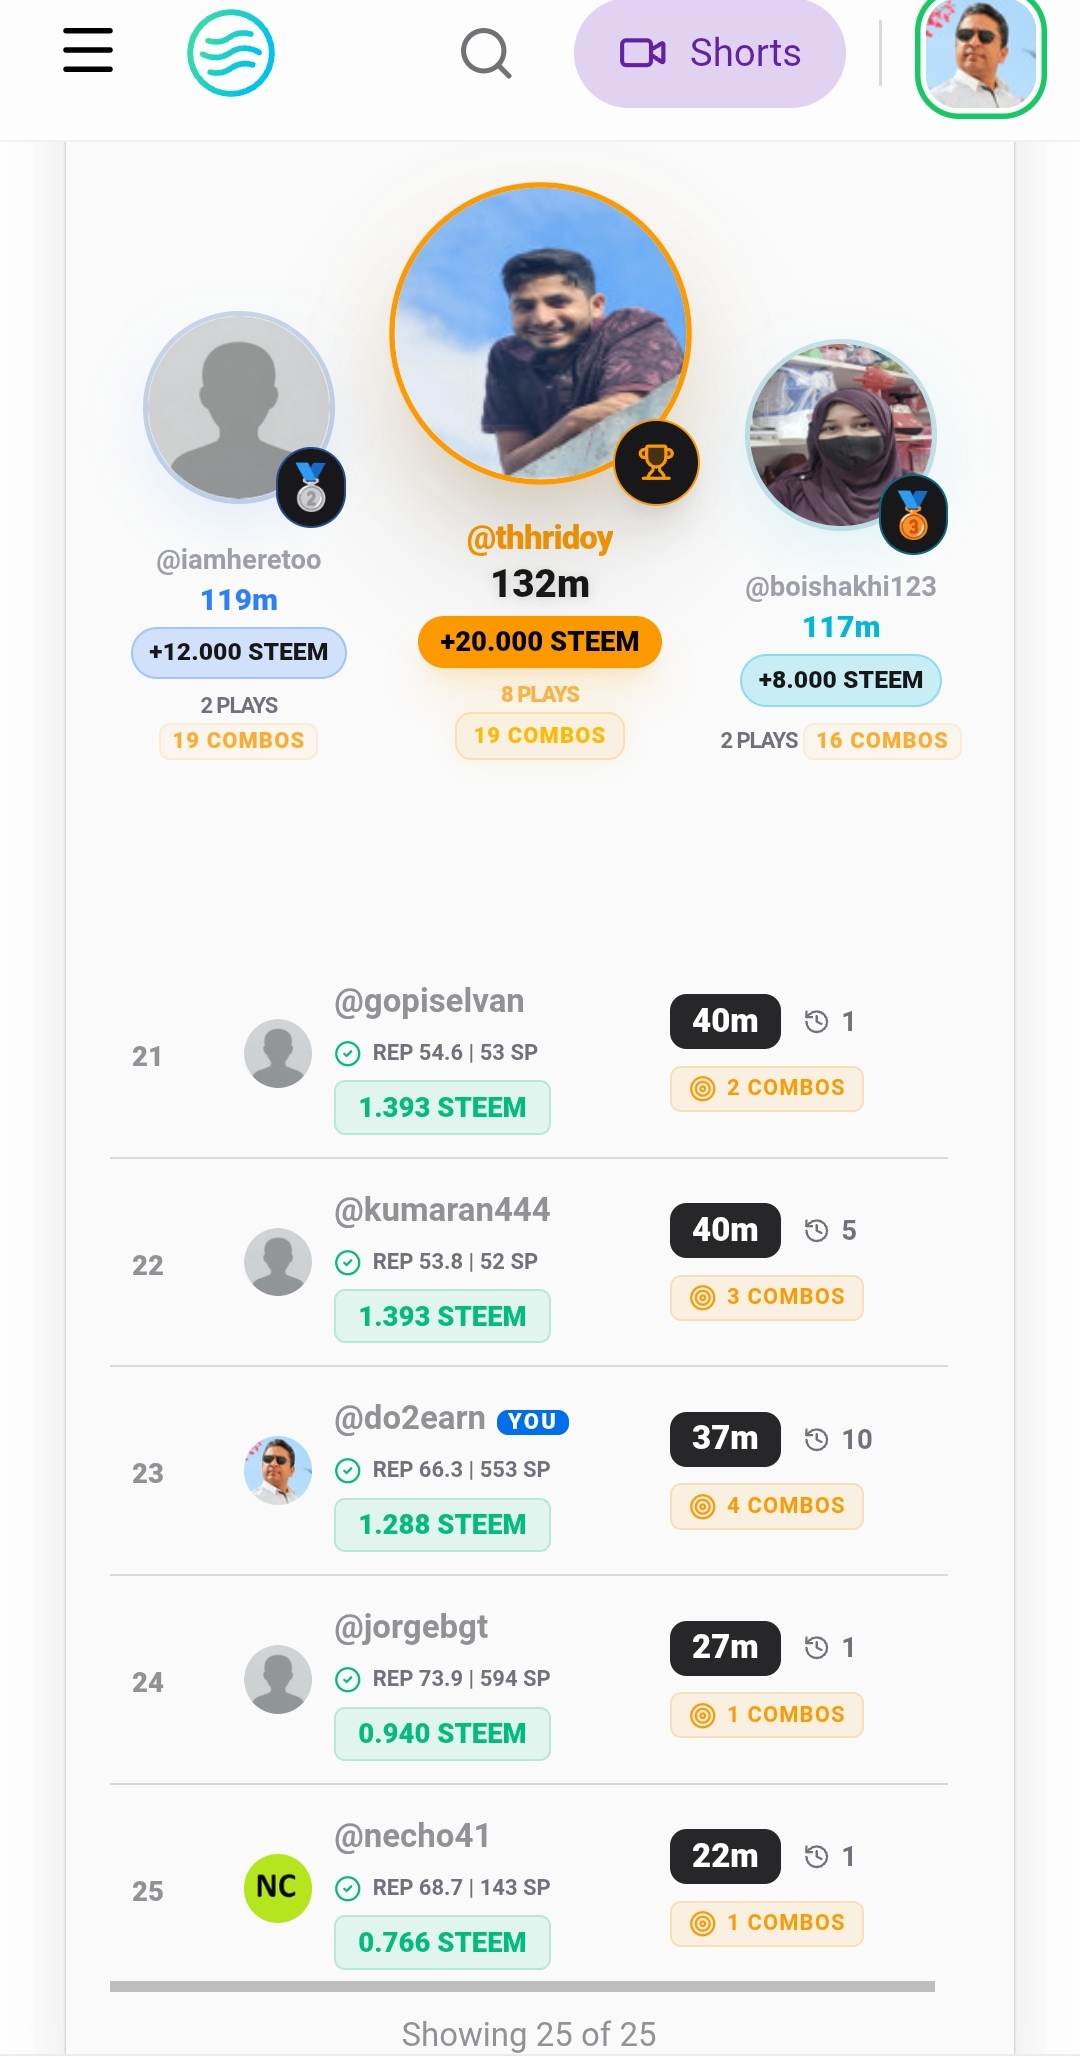The width and height of the screenshot is (1080, 2057).
Task: Click the gray bar above Showing 25 of 25
Action: [x=522, y=1986]
